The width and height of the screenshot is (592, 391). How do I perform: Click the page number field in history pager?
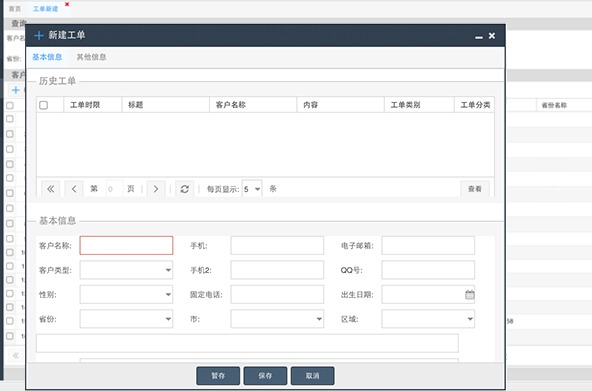pos(114,189)
